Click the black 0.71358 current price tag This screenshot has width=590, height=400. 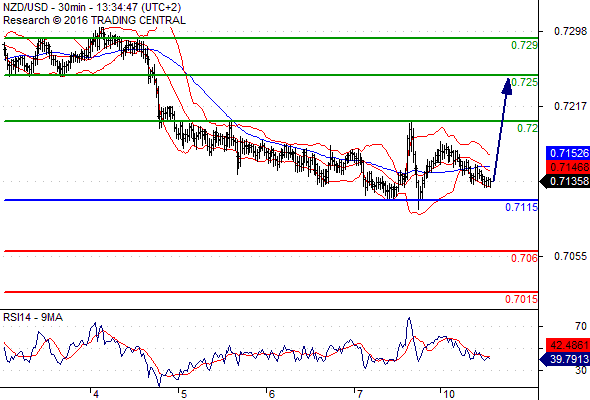pyautogui.click(x=565, y=181)
